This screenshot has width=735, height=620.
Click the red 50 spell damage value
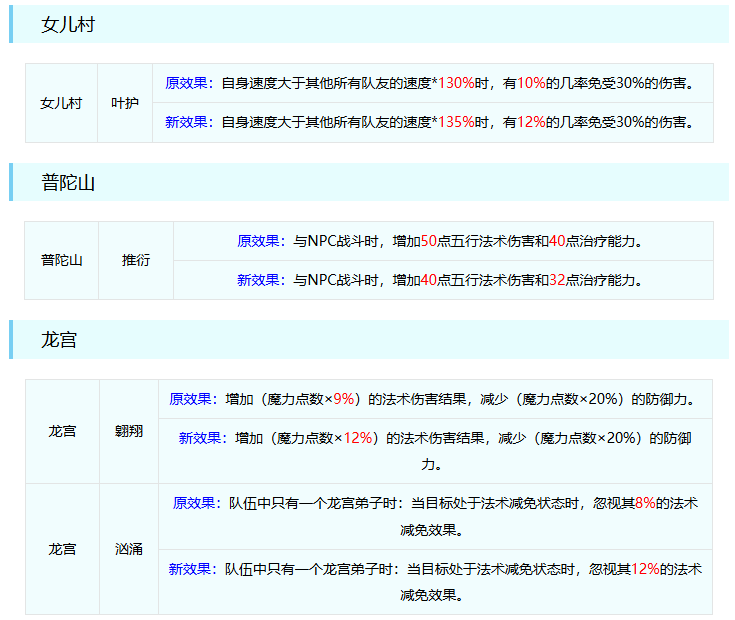428,241
